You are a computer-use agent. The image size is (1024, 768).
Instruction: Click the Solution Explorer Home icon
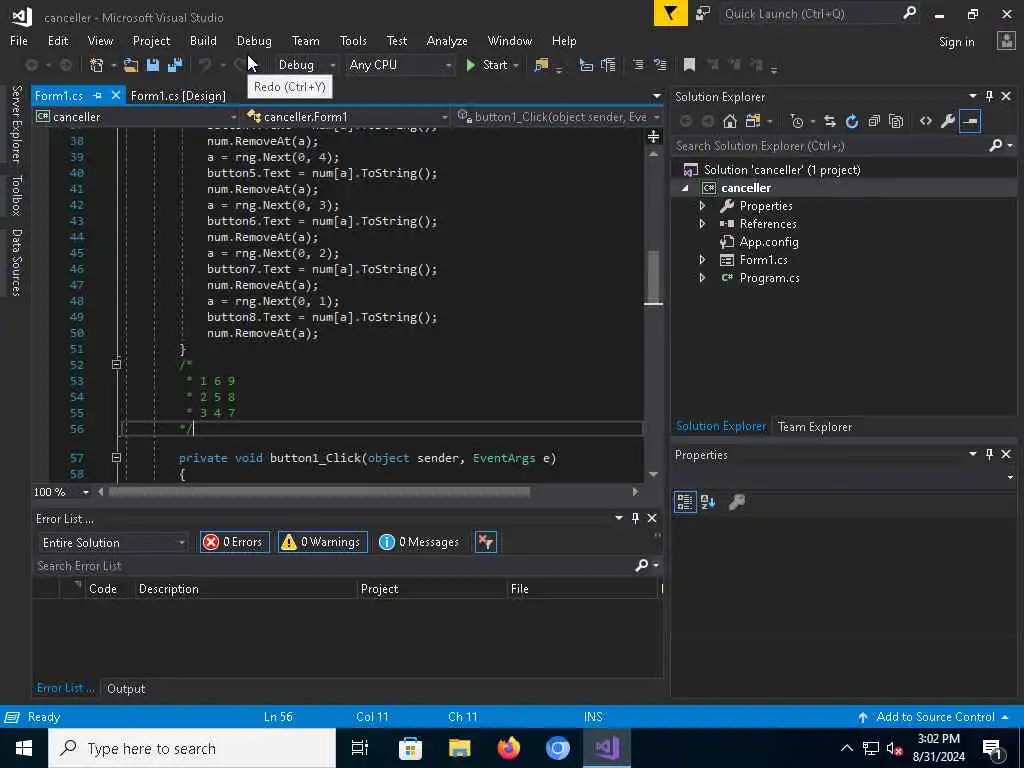click(730, 121)
